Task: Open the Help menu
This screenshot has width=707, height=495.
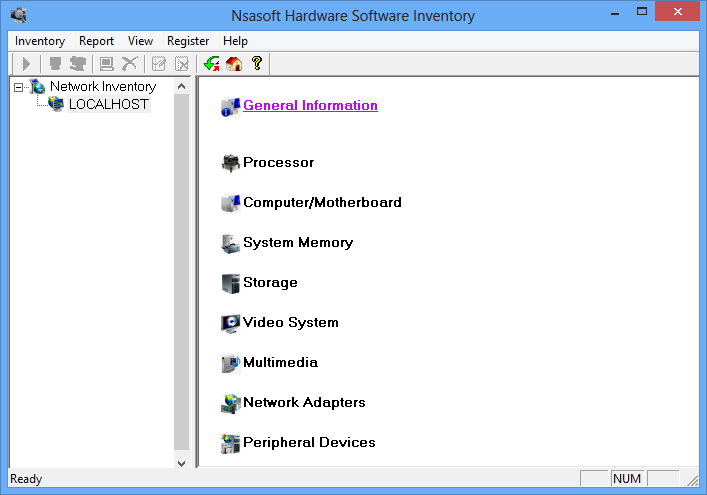Action: pos(235,41)
